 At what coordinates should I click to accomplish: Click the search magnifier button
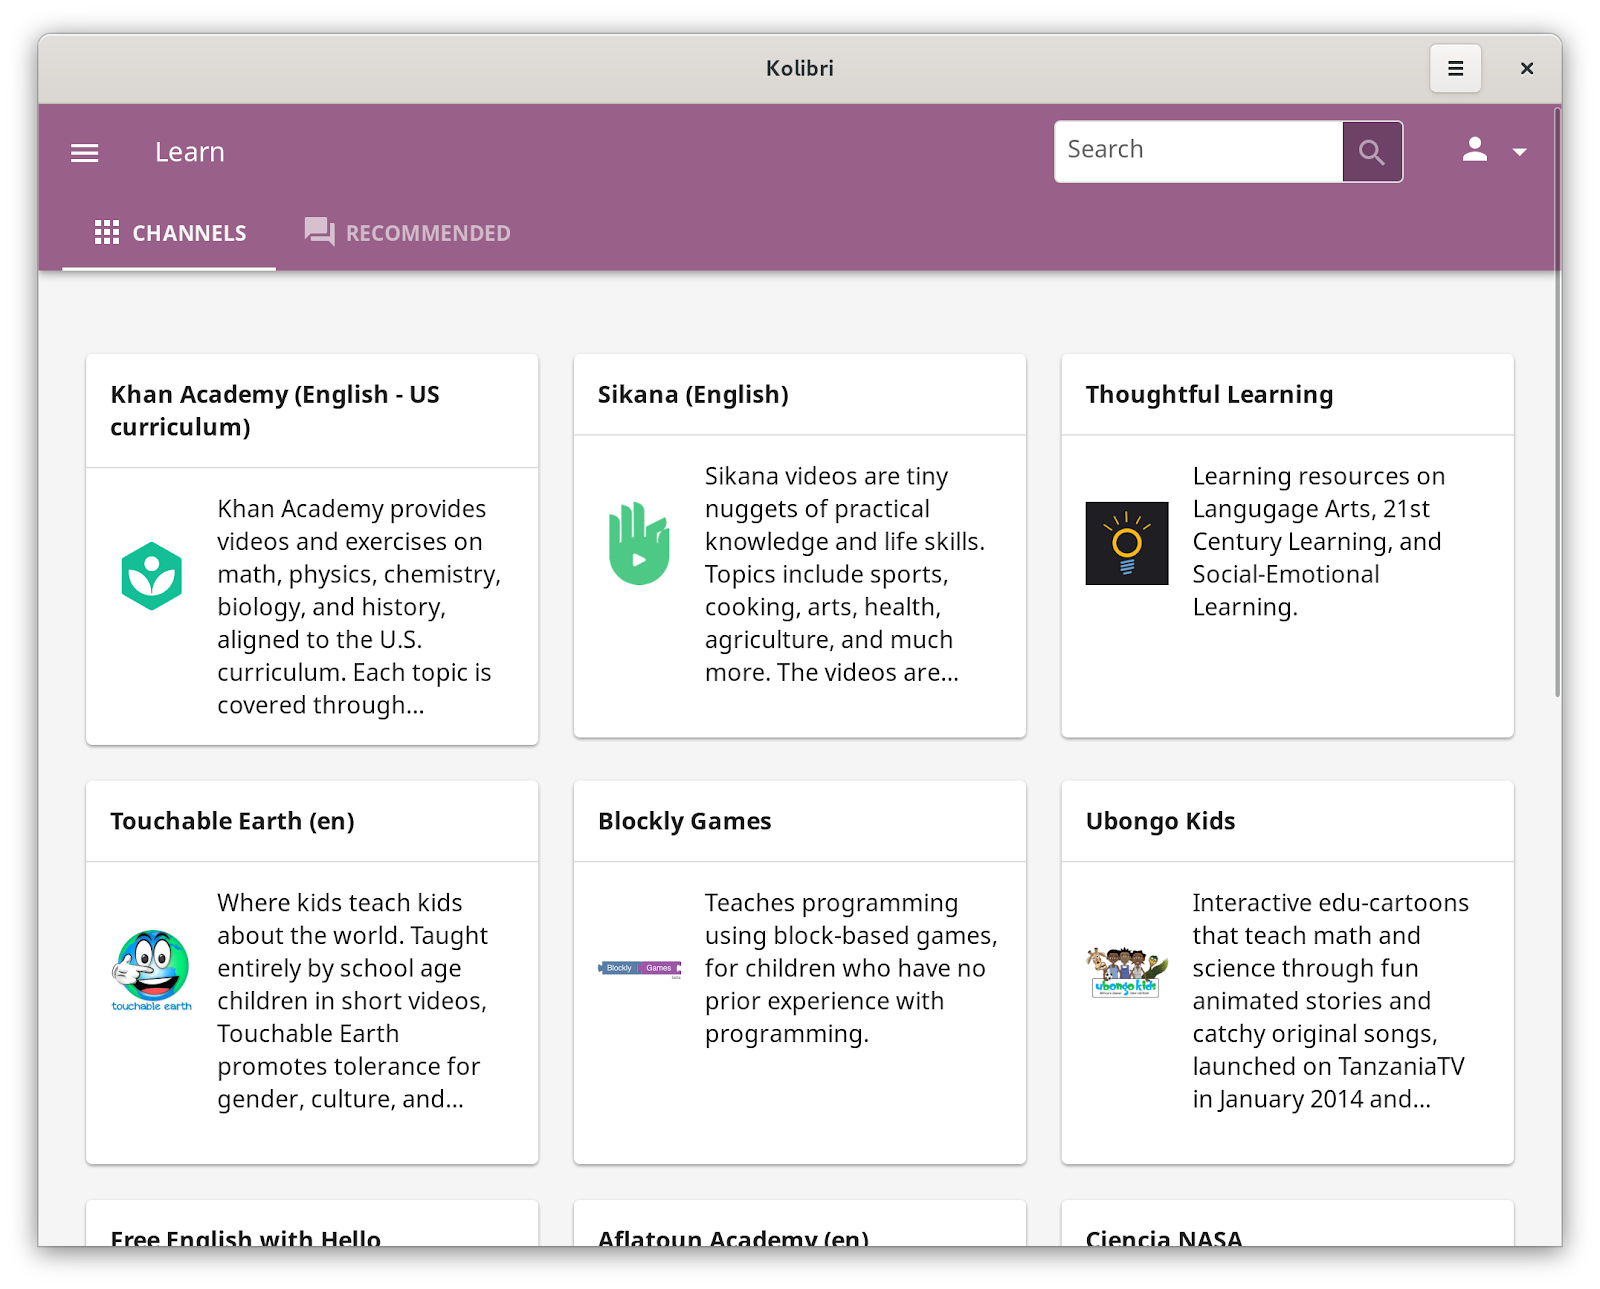[1372, 152]
